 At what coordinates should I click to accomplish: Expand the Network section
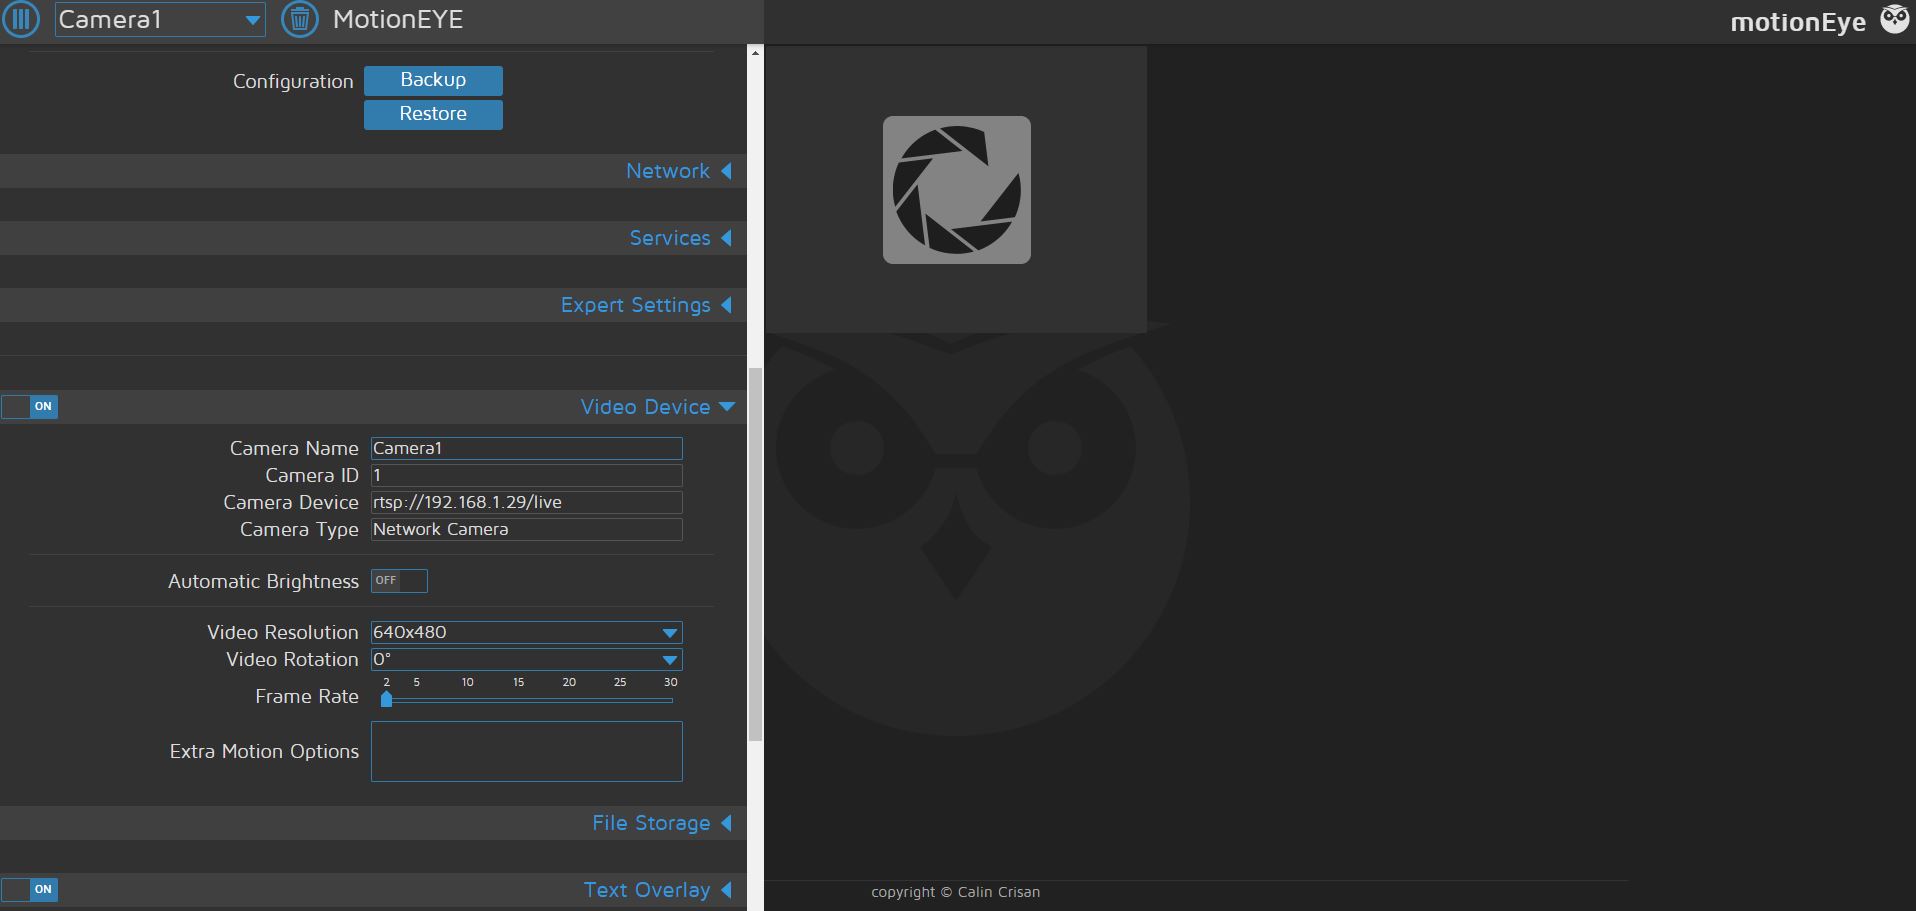point(677,171)
